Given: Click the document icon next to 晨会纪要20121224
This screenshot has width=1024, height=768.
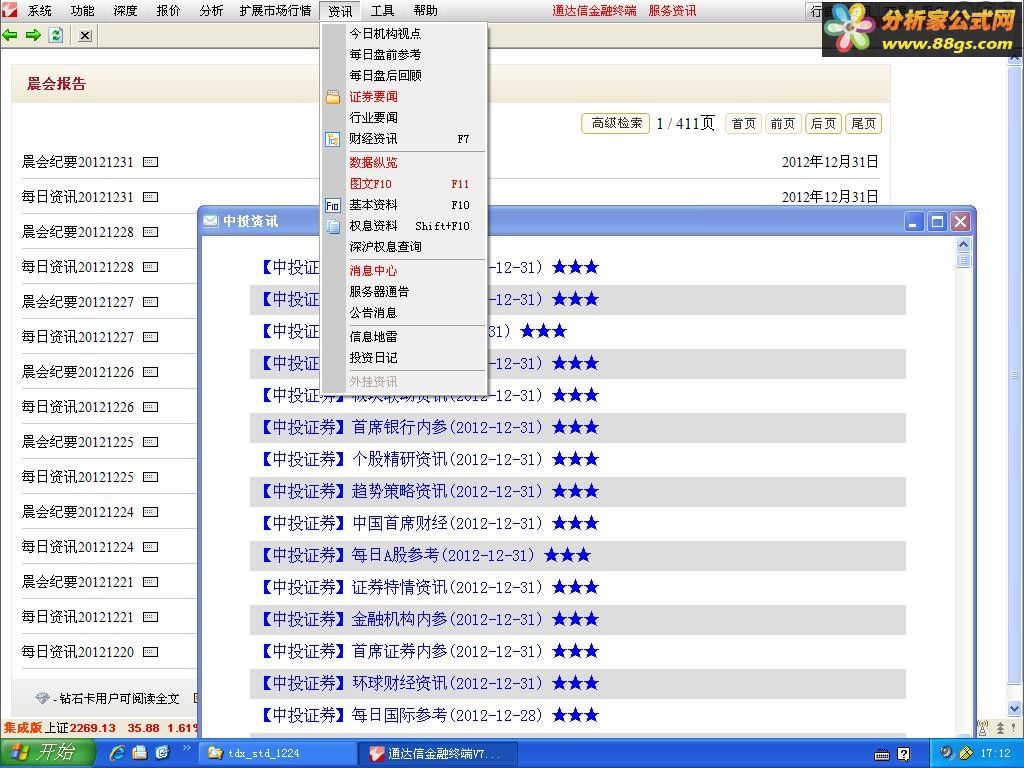Looking at the screenshot, I should pyautogui.click(x=150, y=511).
